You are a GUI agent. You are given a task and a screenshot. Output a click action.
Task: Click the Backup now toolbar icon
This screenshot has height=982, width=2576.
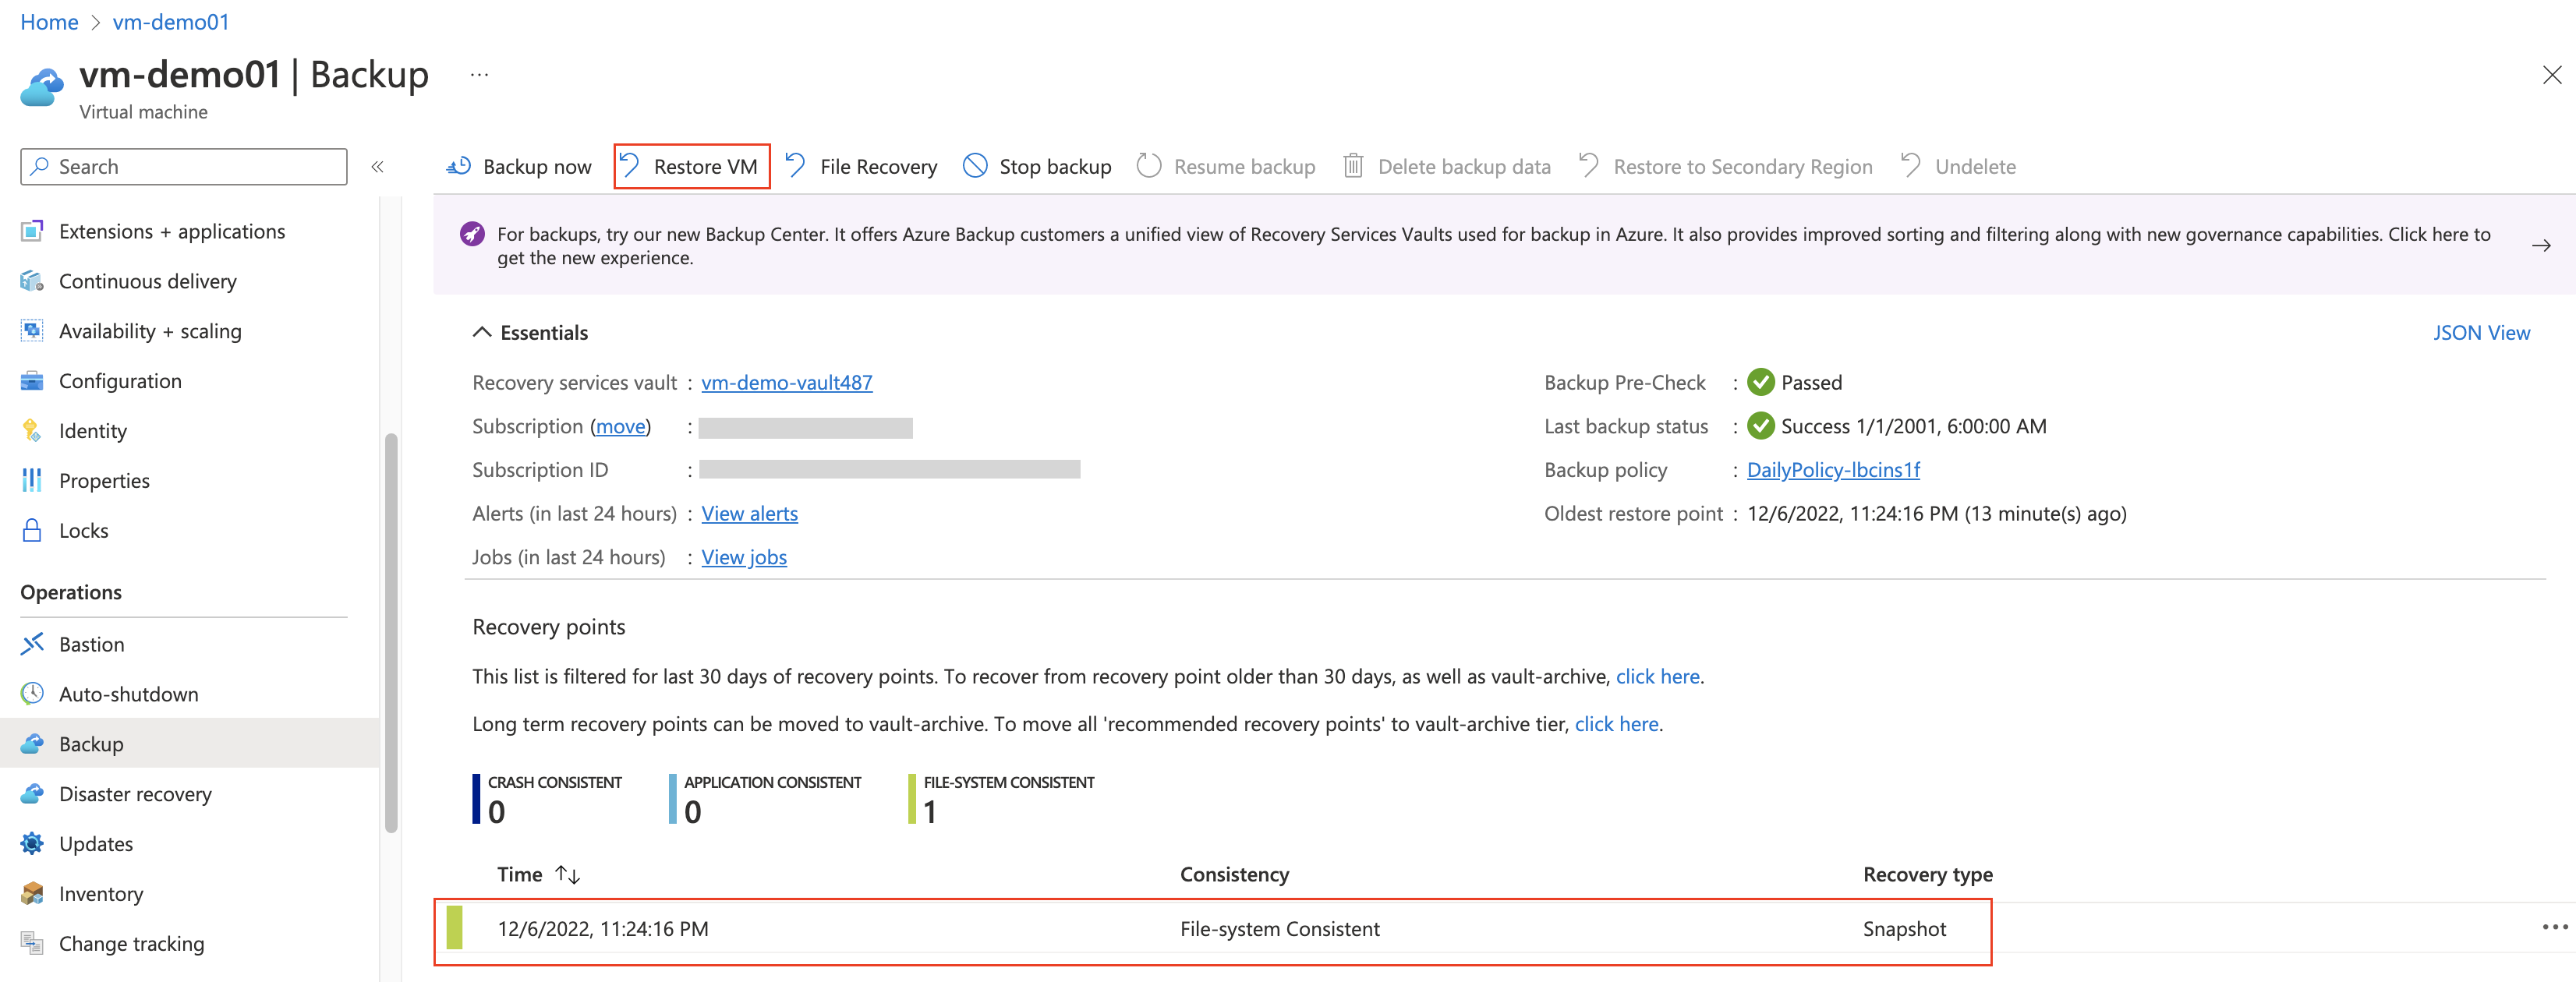pos(459,166)
